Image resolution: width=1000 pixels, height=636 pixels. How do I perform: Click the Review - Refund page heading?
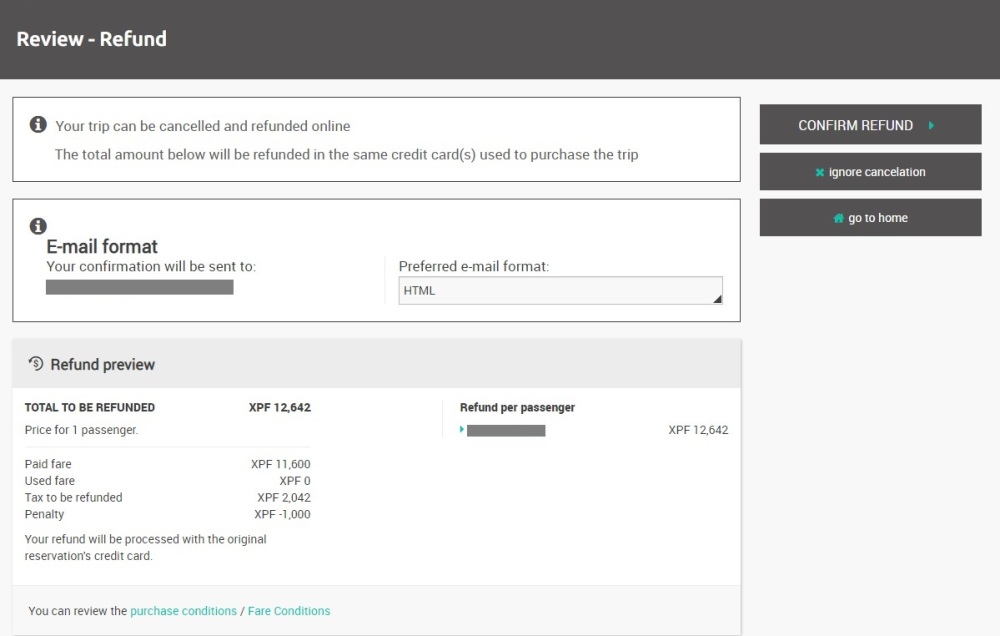coord(91,39)
